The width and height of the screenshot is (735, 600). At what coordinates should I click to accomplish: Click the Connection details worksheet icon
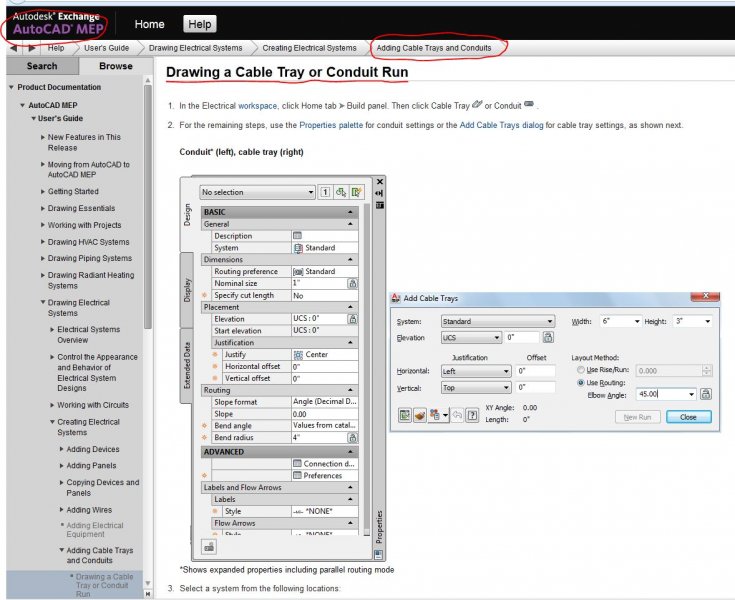[297, 464]
